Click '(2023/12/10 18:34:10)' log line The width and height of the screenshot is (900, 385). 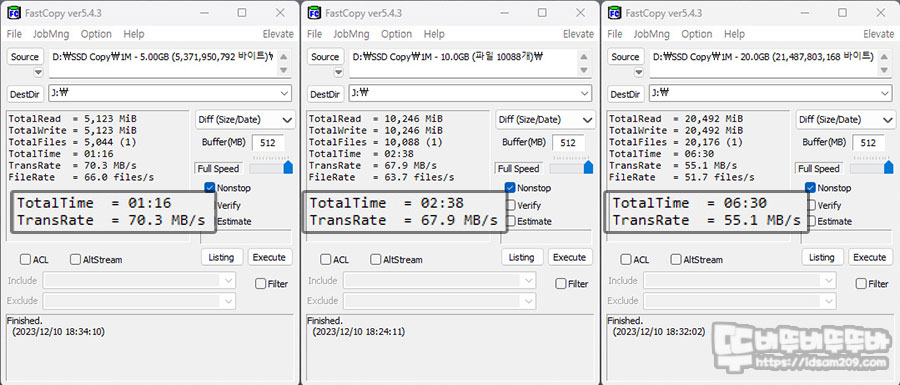point(59,332)
